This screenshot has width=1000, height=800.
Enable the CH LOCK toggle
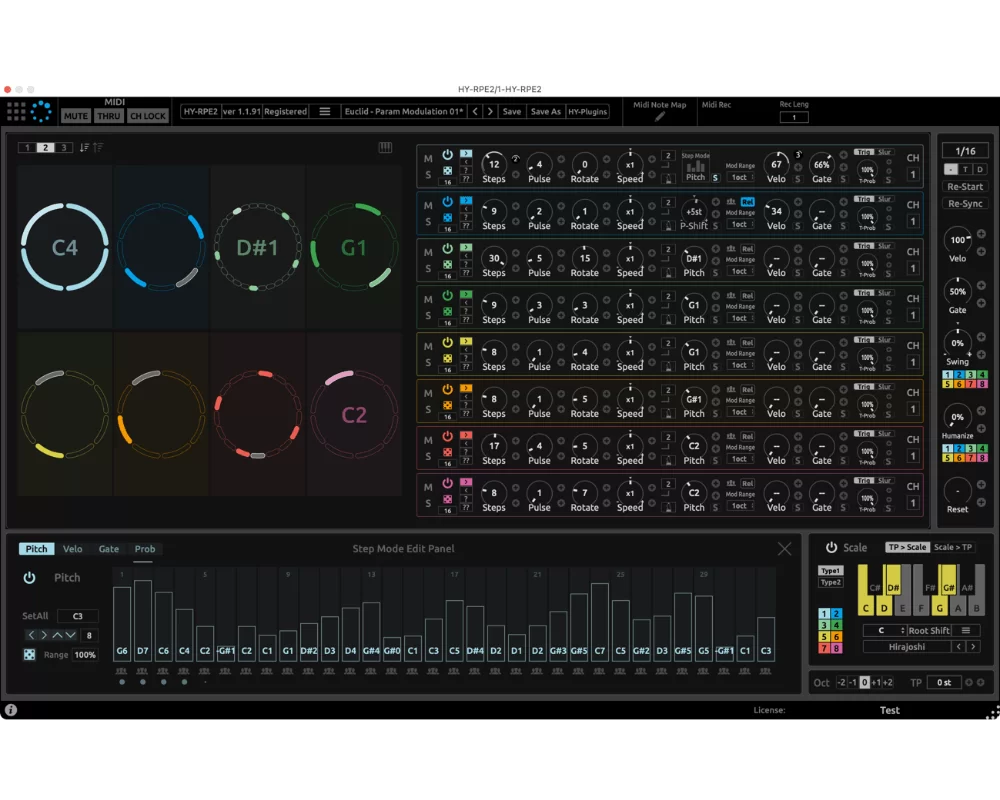pyautogui.click(x=148, y=116)
